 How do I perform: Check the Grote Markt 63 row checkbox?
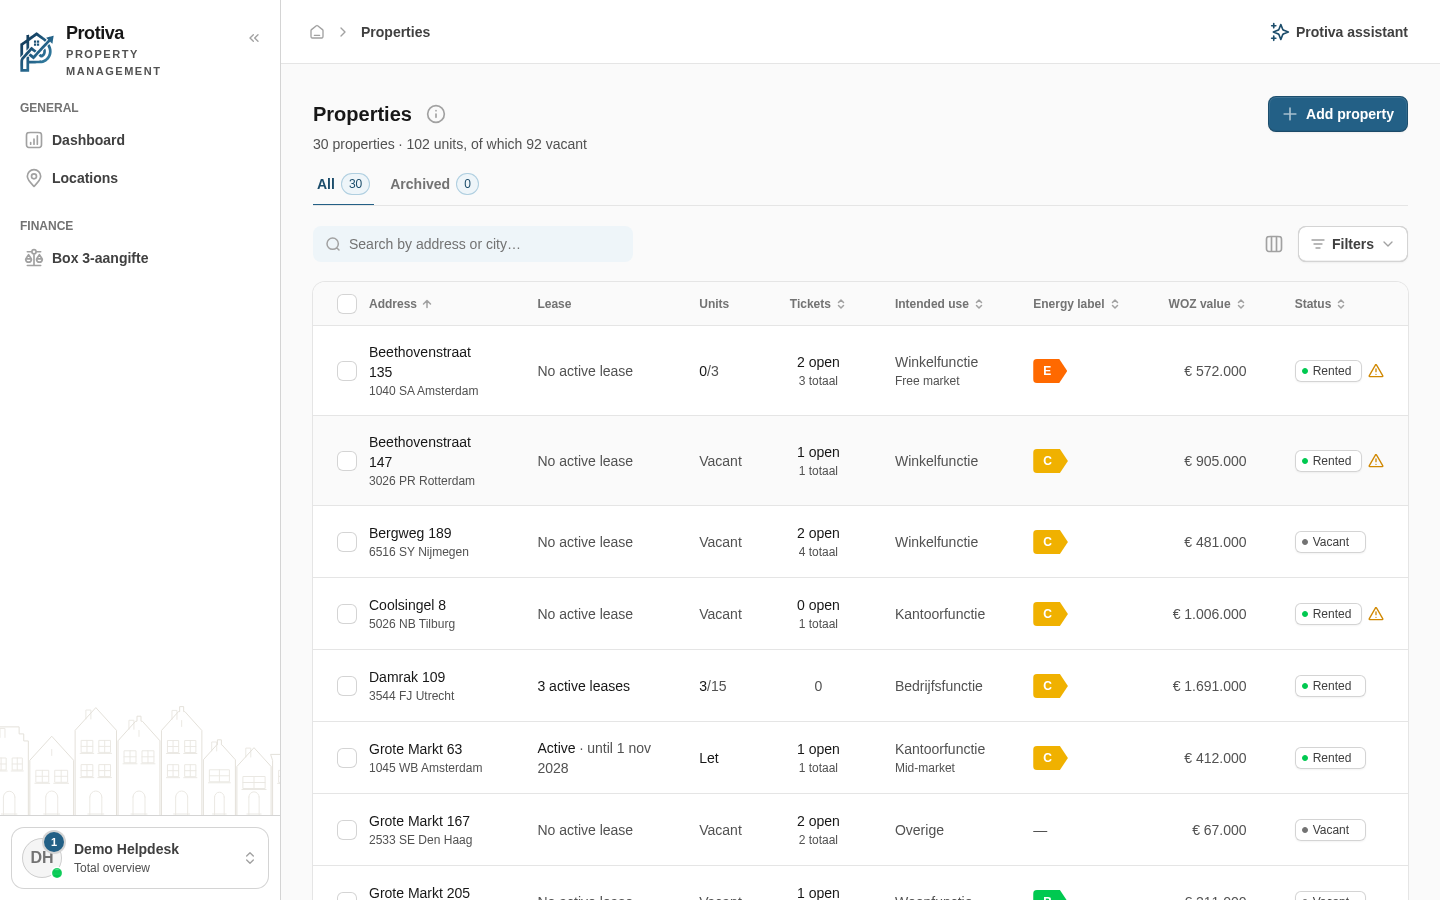(347, 758)
